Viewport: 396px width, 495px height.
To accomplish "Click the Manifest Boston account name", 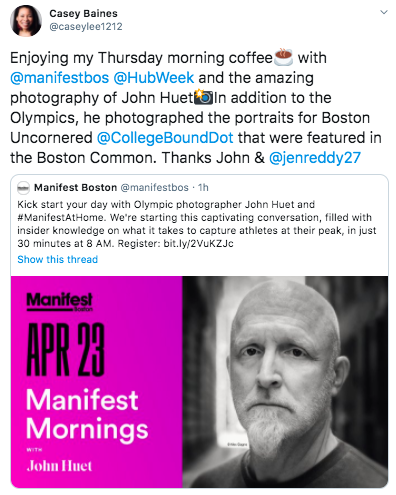I will [x=76, y=187].
